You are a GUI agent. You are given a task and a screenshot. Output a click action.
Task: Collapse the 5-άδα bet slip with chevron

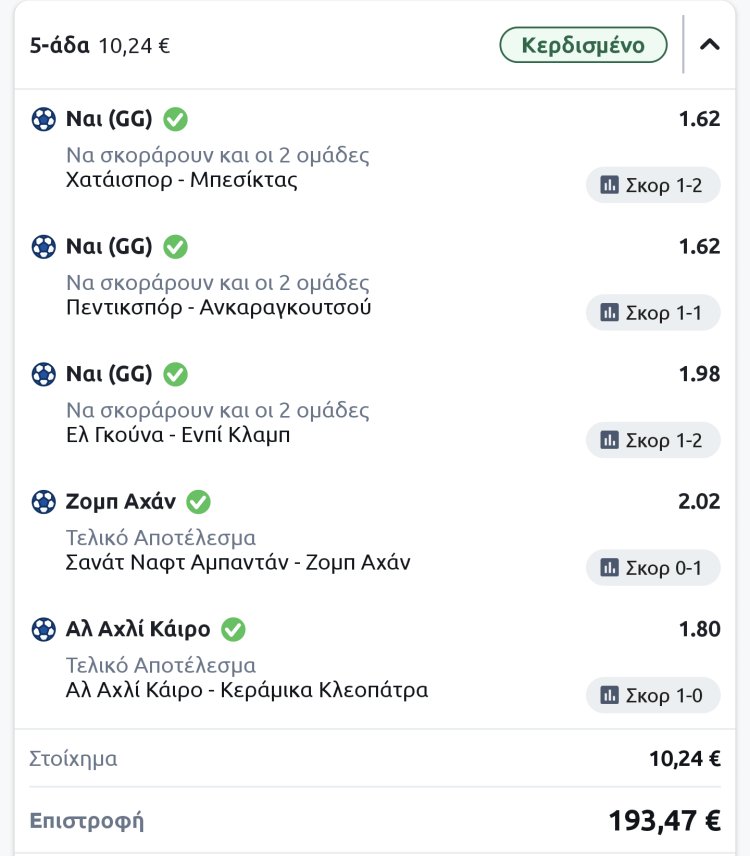pyautogui.click(x=710, y=45)
